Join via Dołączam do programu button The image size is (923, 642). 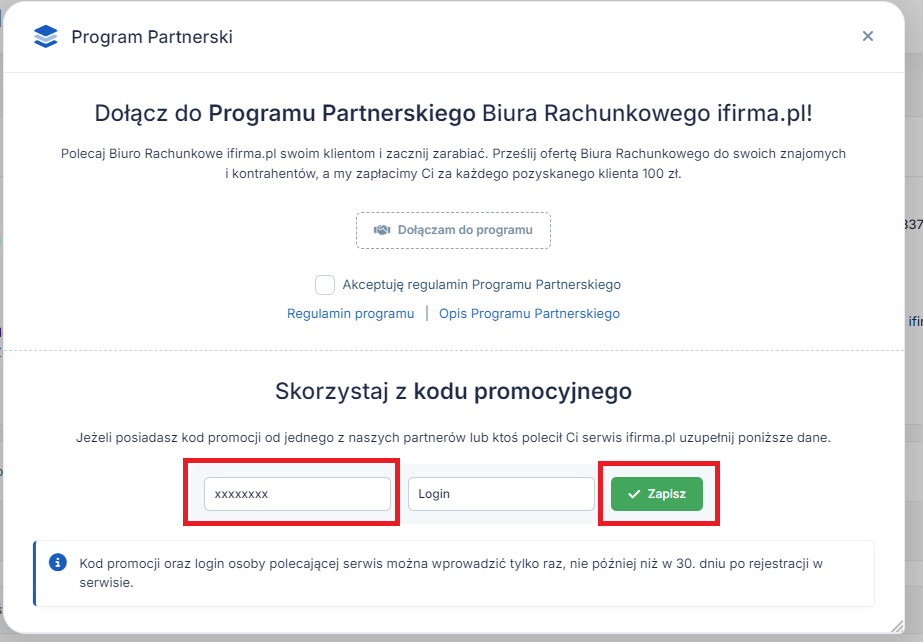pyautogui.click(x=453, y=230)
